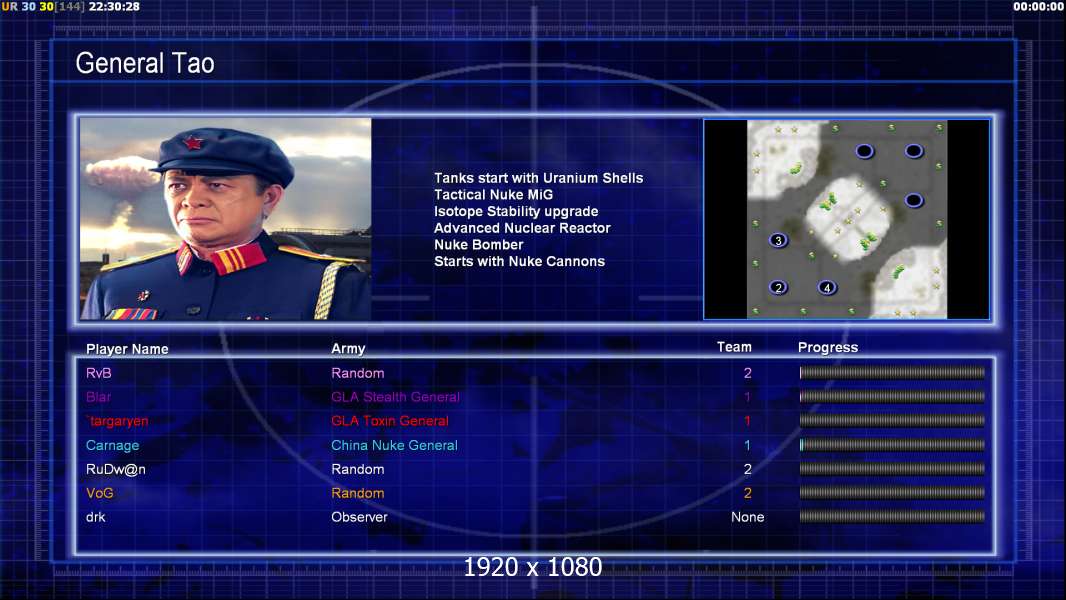The height and width of the screenshot is (600, 1066).
Task: Click start position marker 3 on the minimap
Action: [x=778, y=241]
